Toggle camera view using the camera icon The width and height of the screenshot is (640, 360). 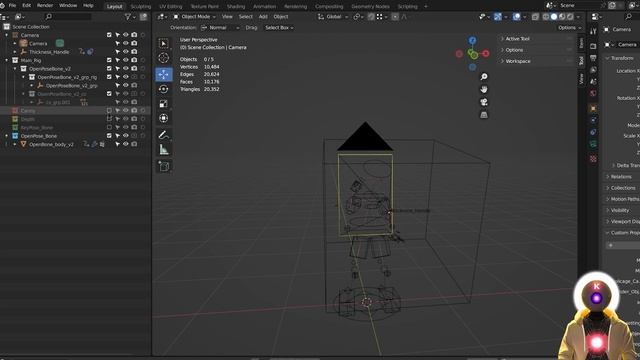pos(484,102)
